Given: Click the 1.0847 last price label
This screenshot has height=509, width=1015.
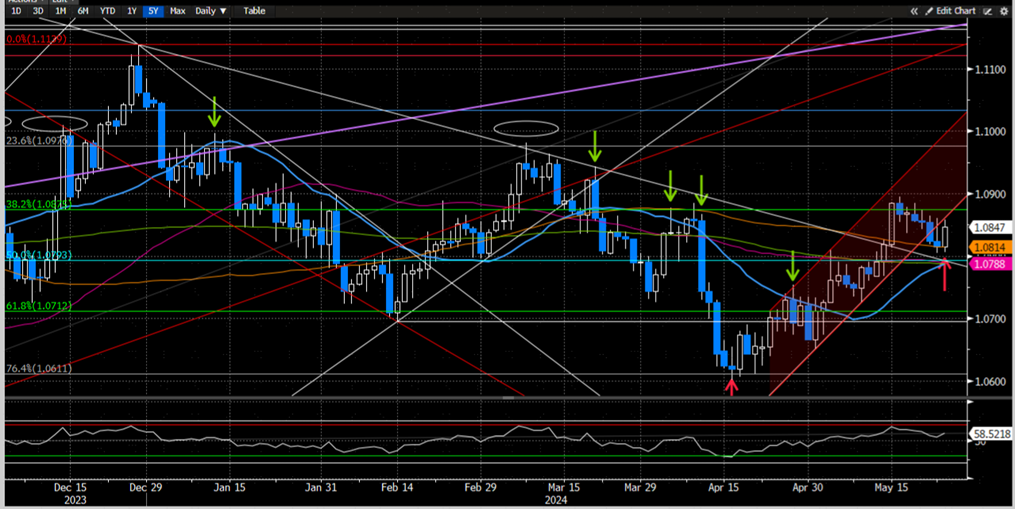Looking at the screenshot, I should click(990, 228).
